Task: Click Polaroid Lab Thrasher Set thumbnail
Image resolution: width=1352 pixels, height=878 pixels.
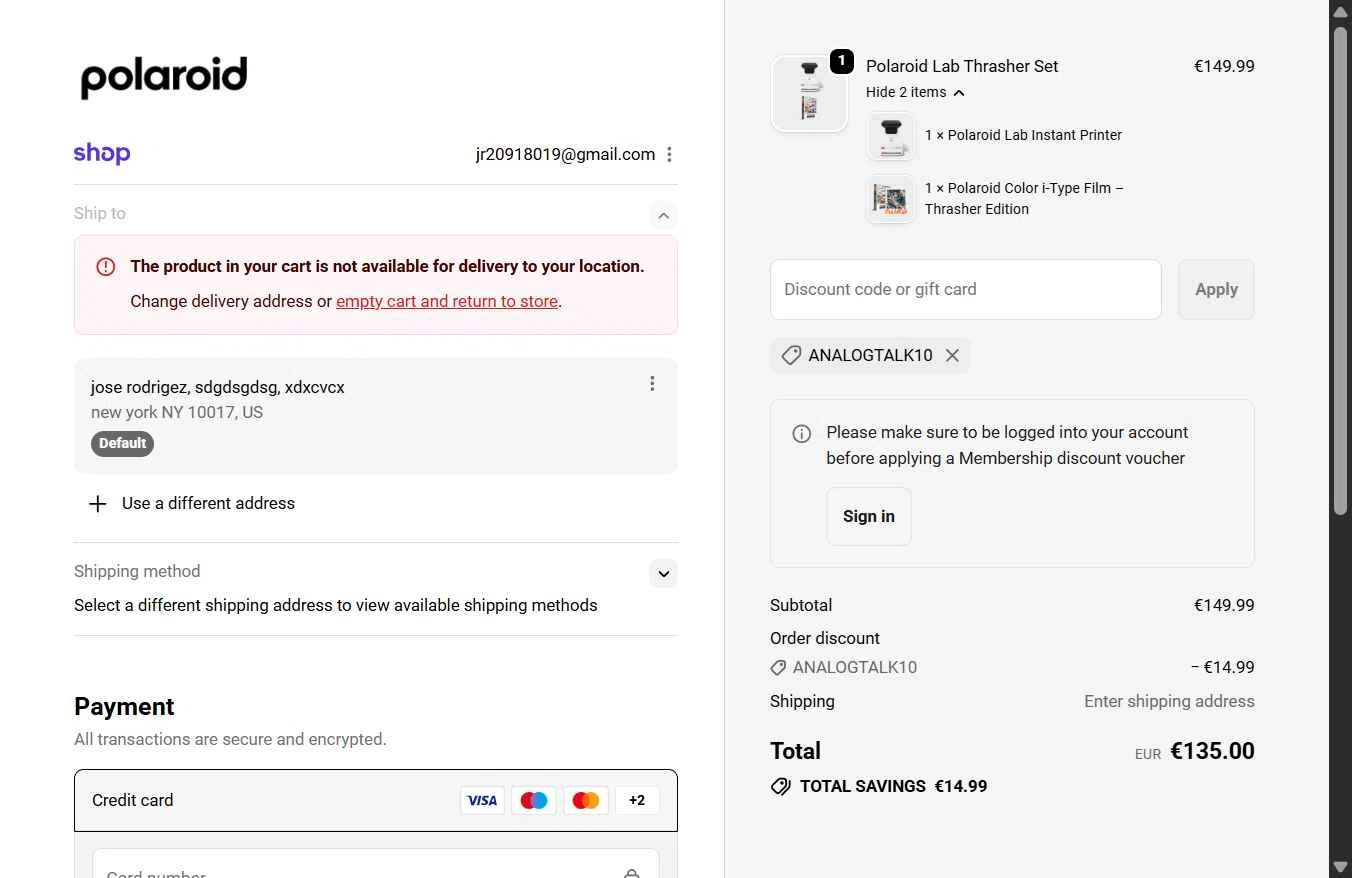Action: pyautogui.click(x=810, y=93)
